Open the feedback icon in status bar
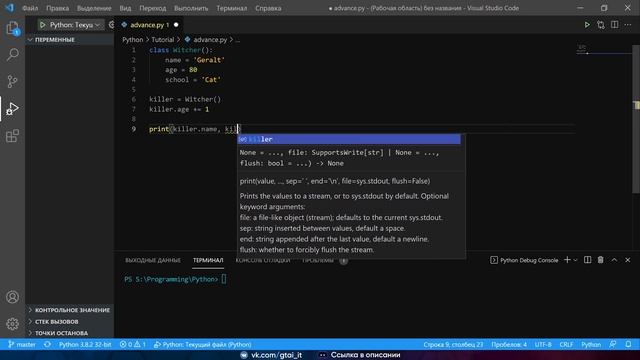 pyautogui.click(x=613, y=344)
